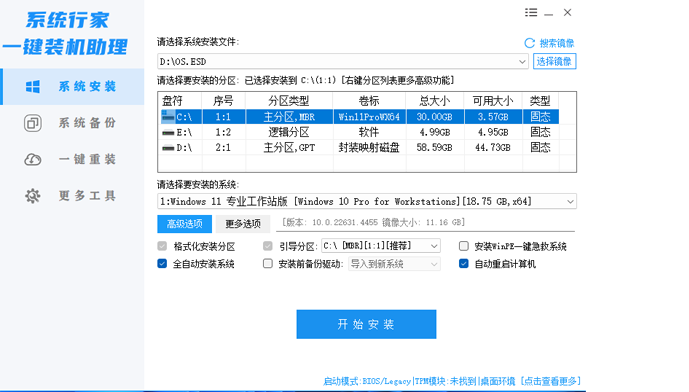Enable 安装WinPE一键急救系统 checkbox

(464, 246)
